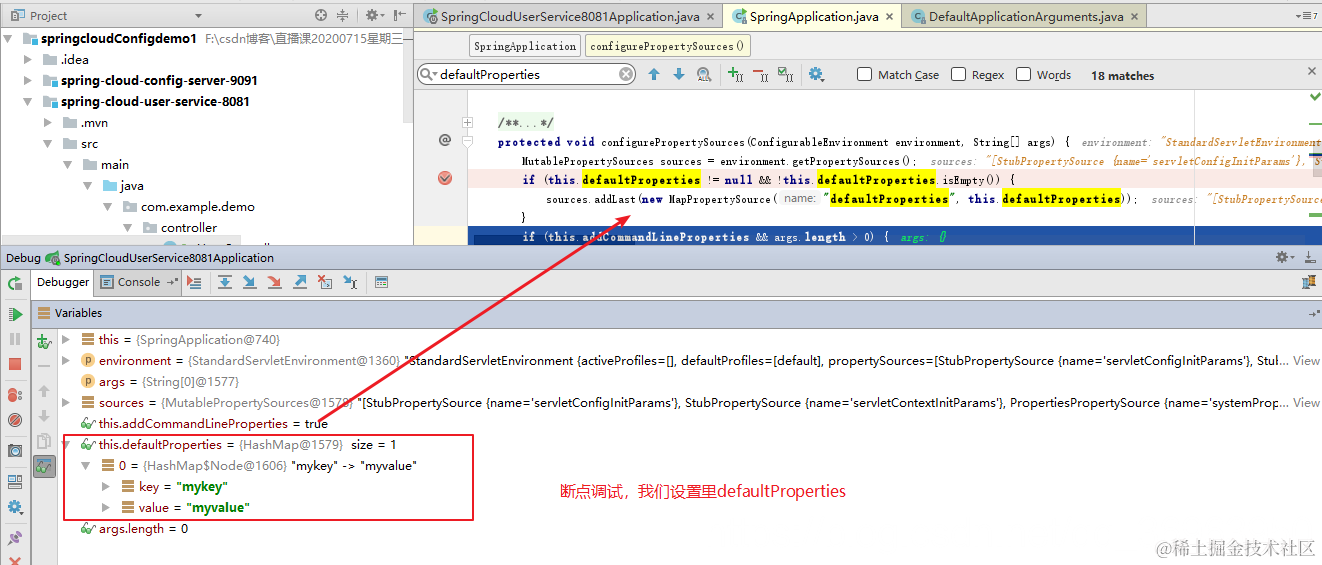Toggle the breakpoint on the defaultProperties line

445,179
